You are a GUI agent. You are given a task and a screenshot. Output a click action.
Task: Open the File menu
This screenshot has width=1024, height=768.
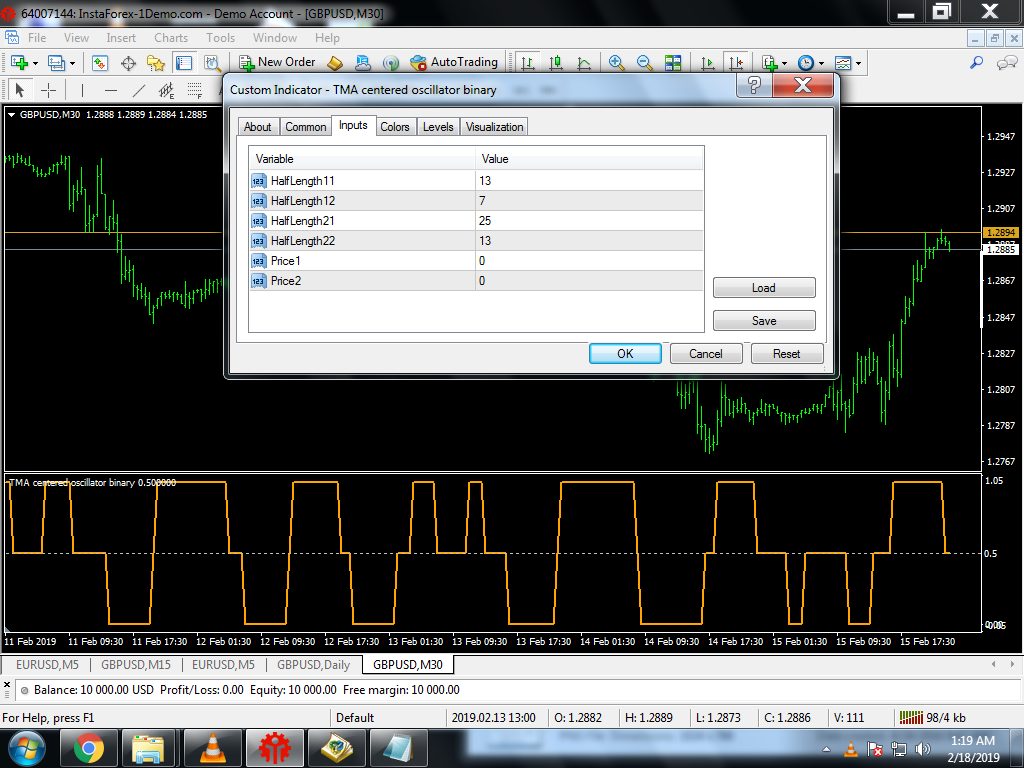(37, 38)
